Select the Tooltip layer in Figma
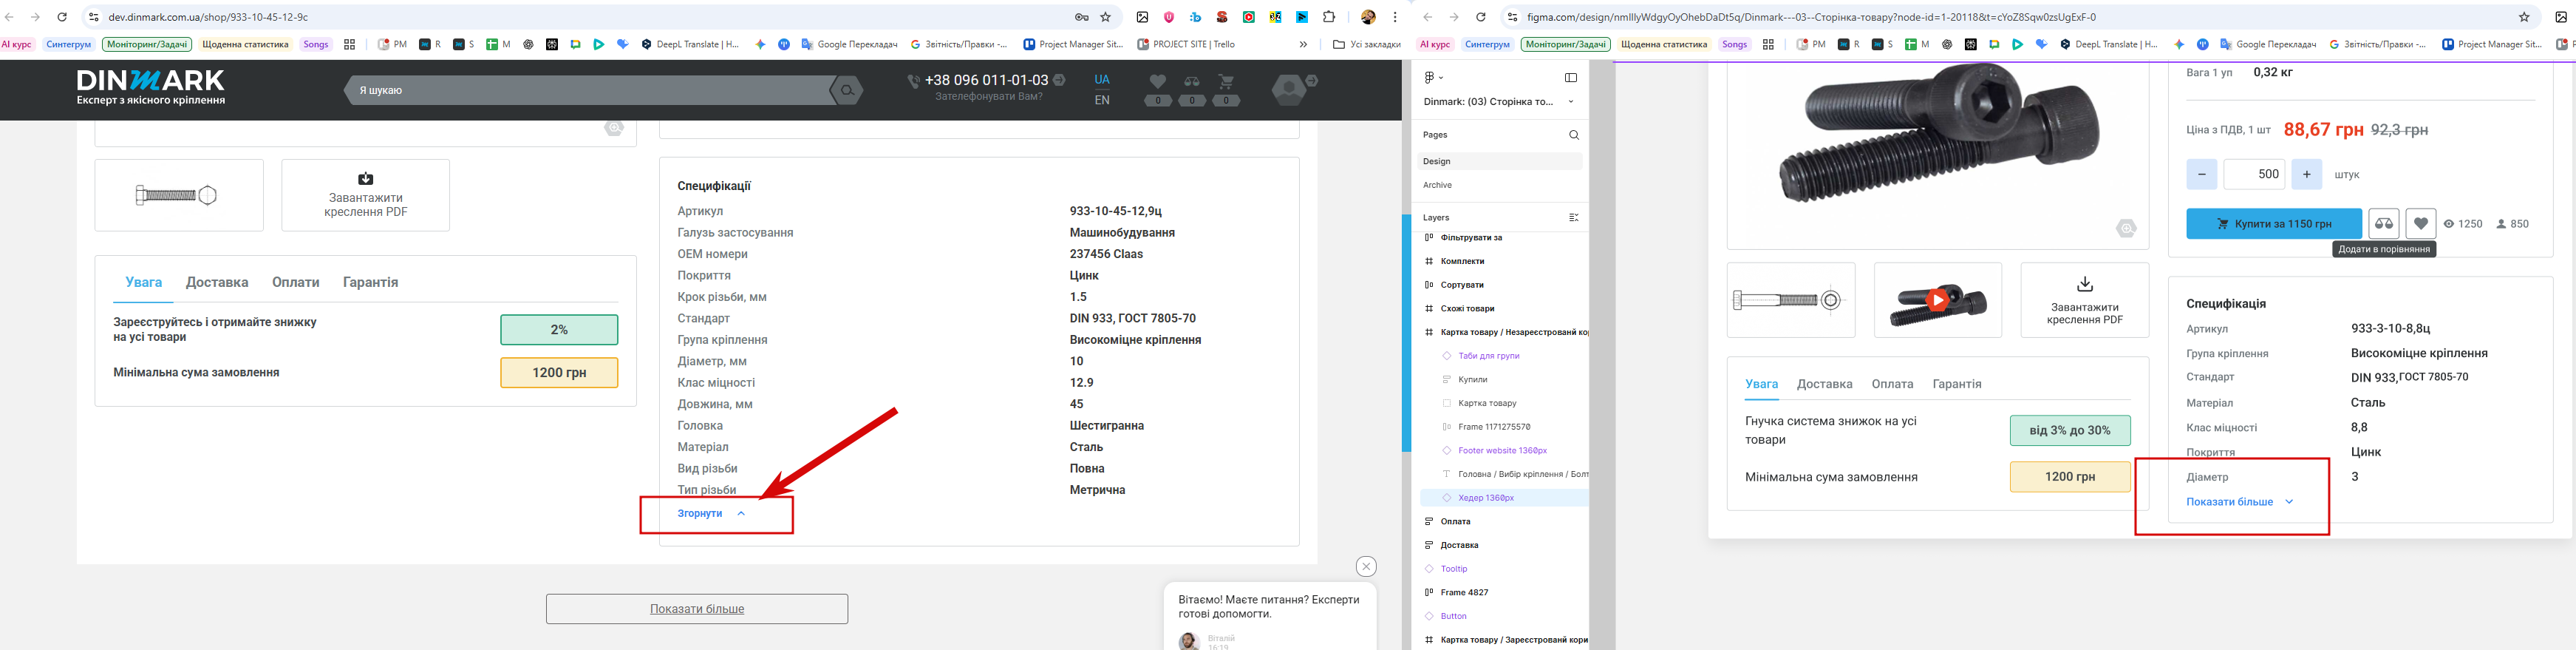2576x650 pixels. pyautogui.click(x=1453, y=569)
